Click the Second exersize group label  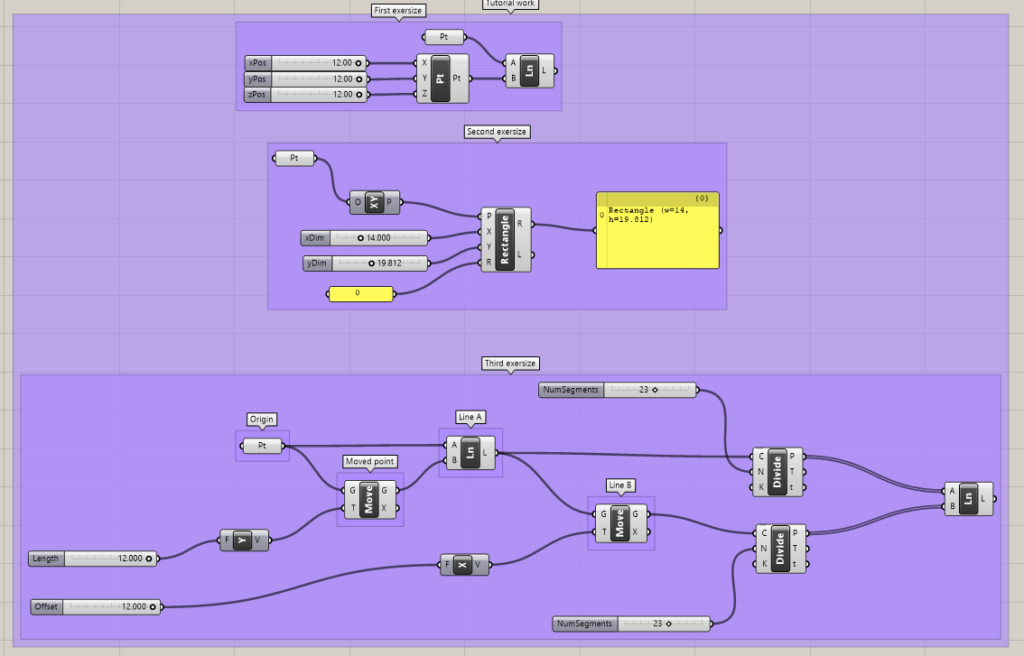click(x=497, y=131)
